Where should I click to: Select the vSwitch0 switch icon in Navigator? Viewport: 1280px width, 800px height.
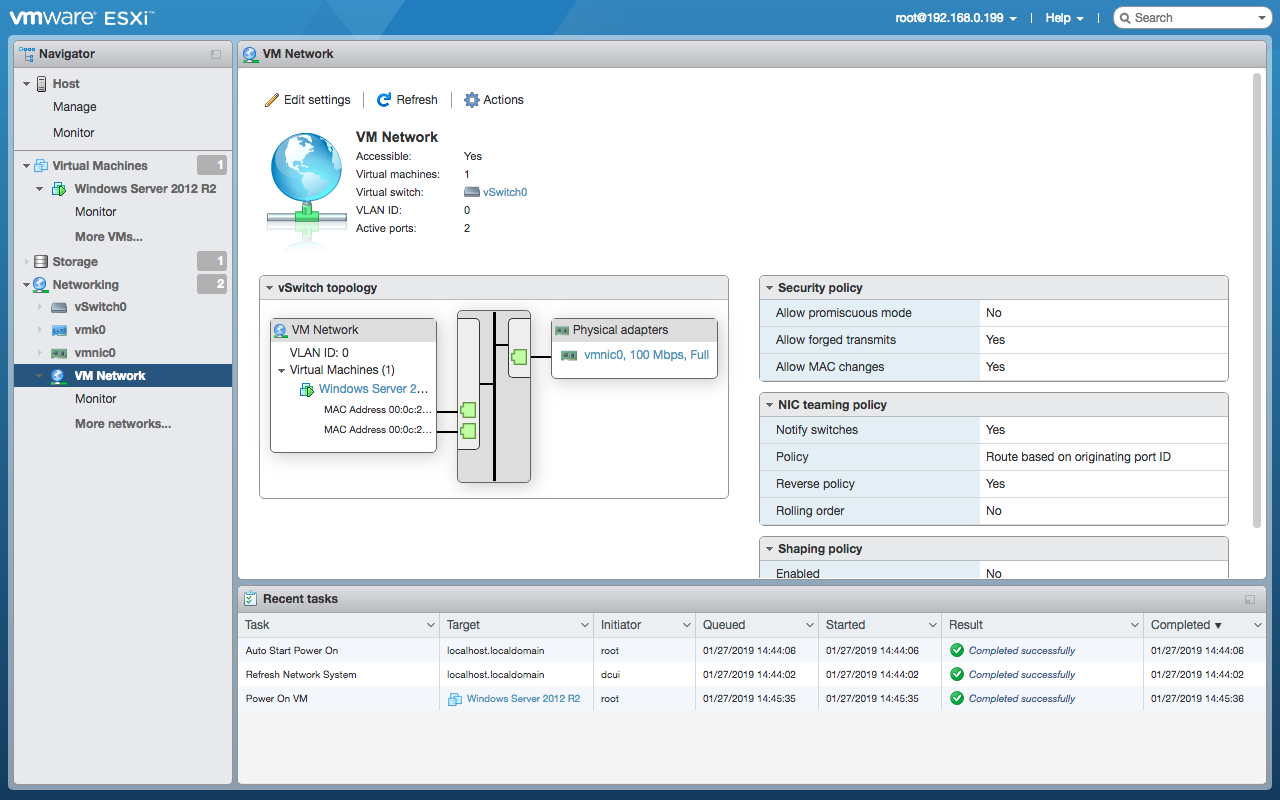[x=57, y=307]
